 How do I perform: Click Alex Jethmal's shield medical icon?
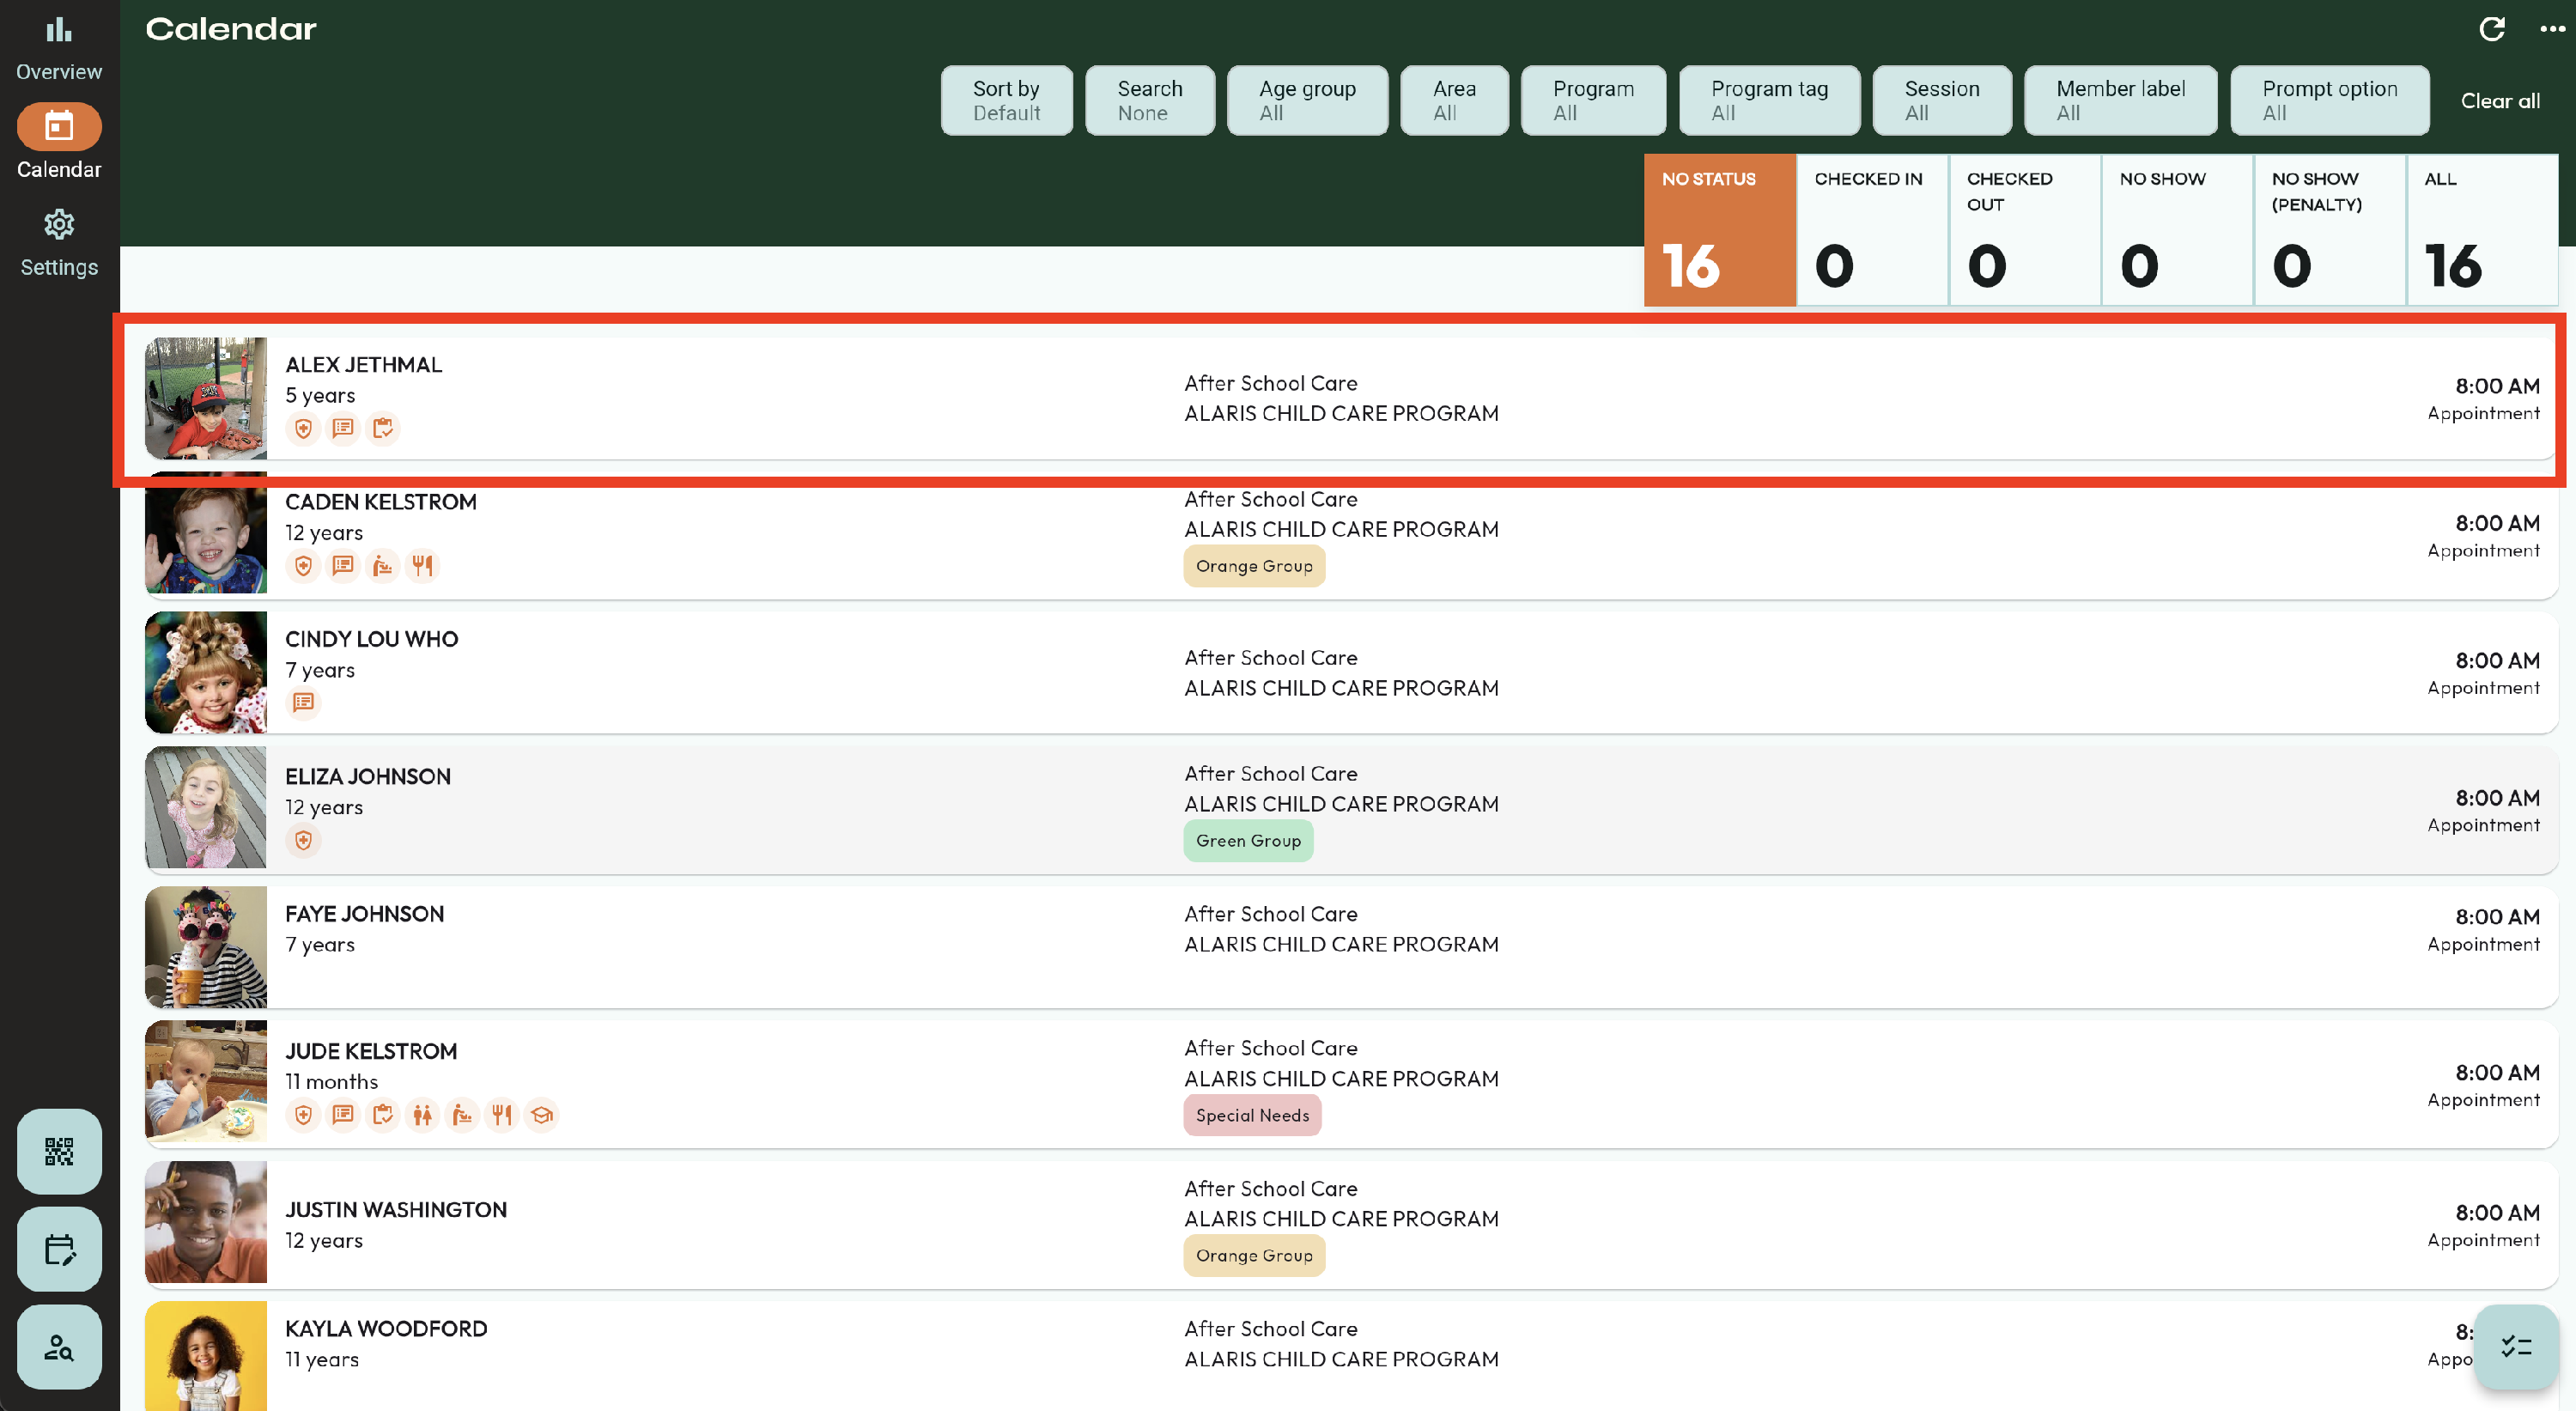click(x=303, y=429)
